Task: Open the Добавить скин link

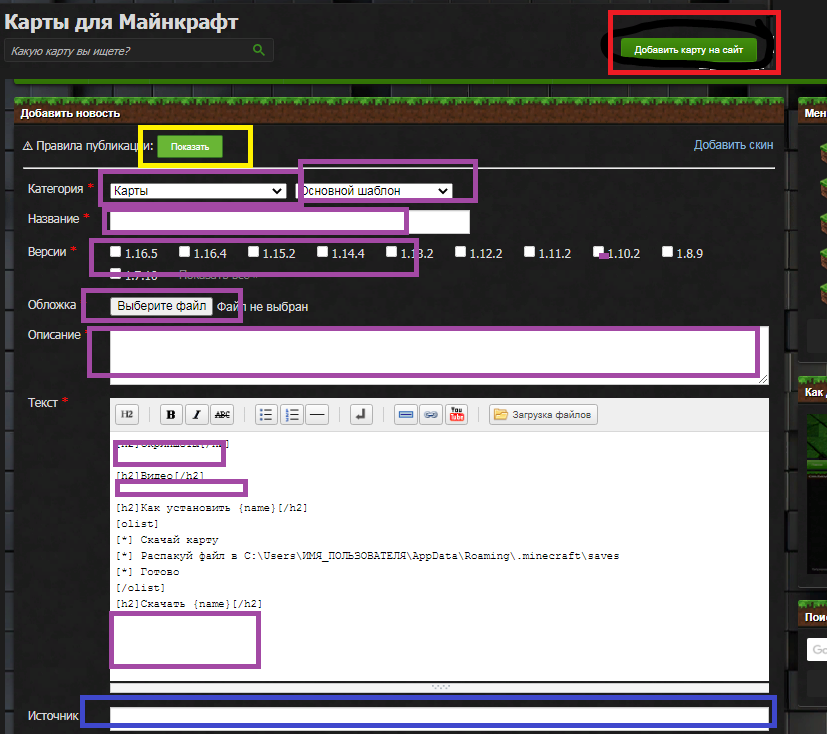Action: (x=733, y=145)
